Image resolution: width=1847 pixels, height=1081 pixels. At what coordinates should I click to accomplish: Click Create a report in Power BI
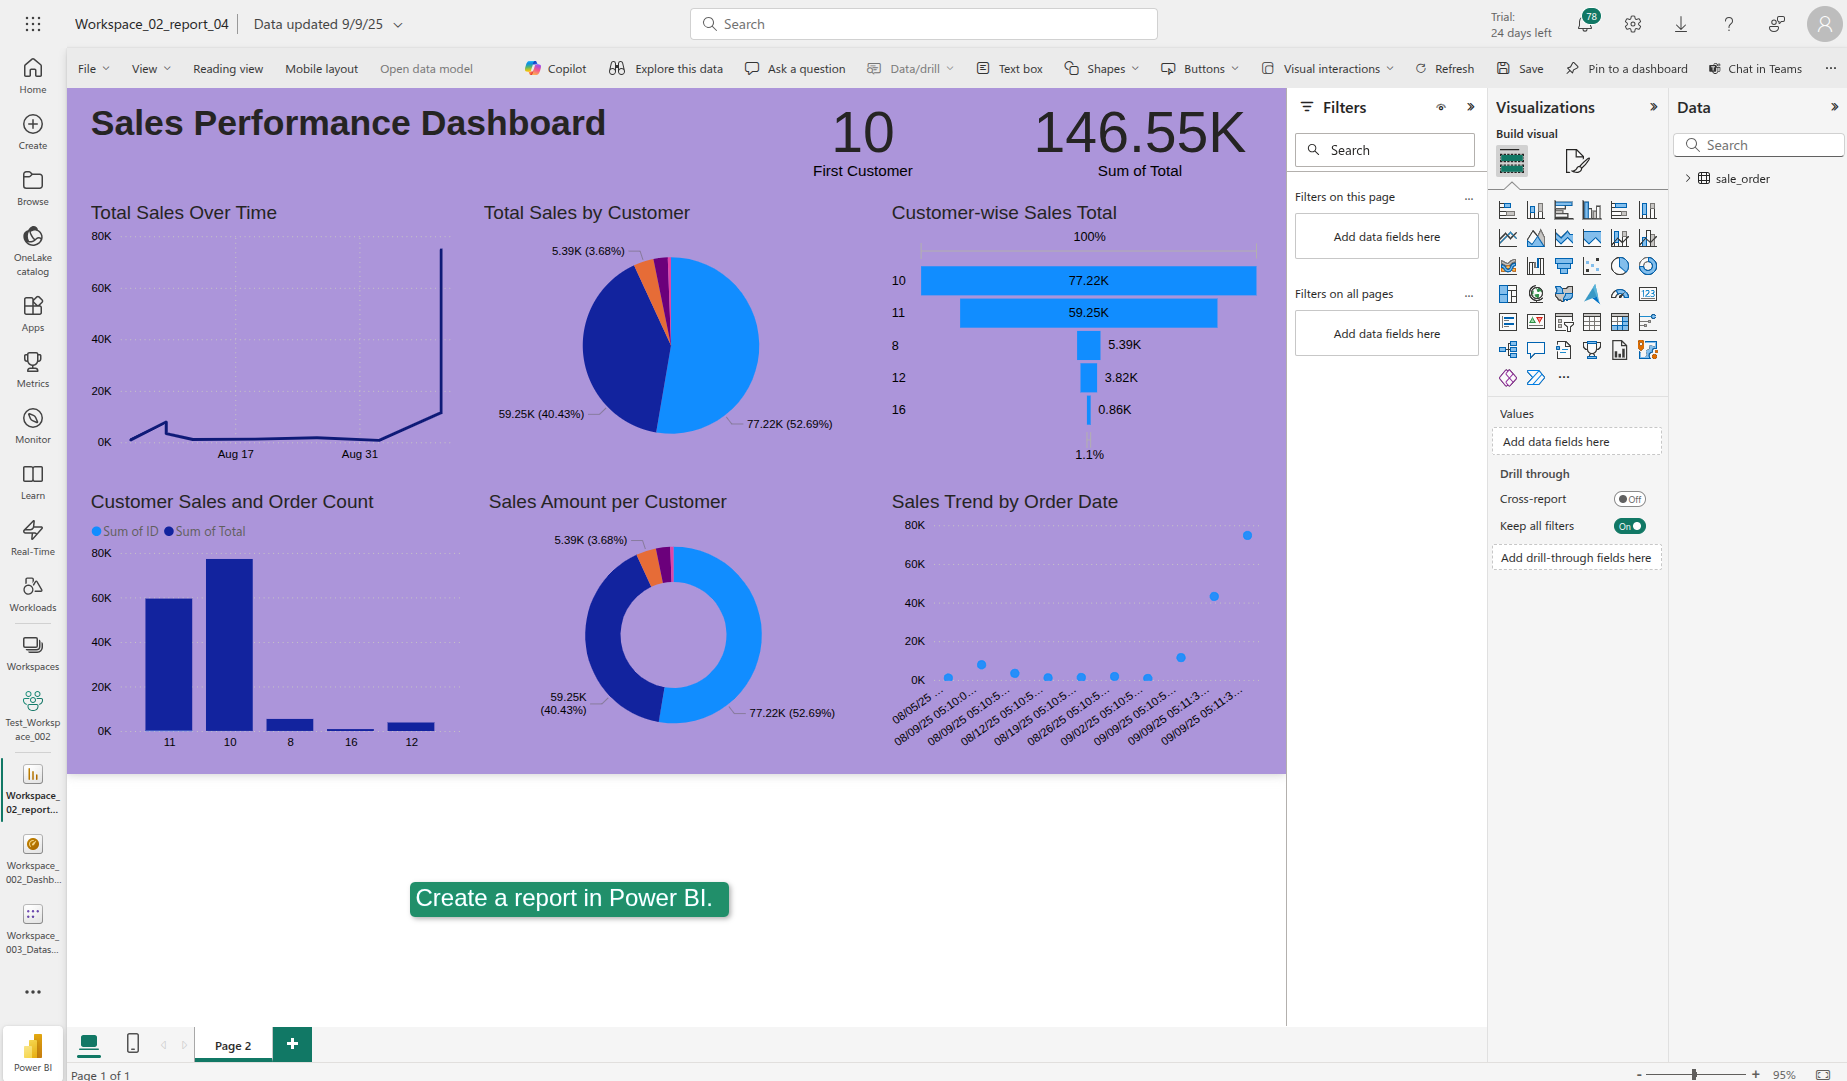coord(569,898)
